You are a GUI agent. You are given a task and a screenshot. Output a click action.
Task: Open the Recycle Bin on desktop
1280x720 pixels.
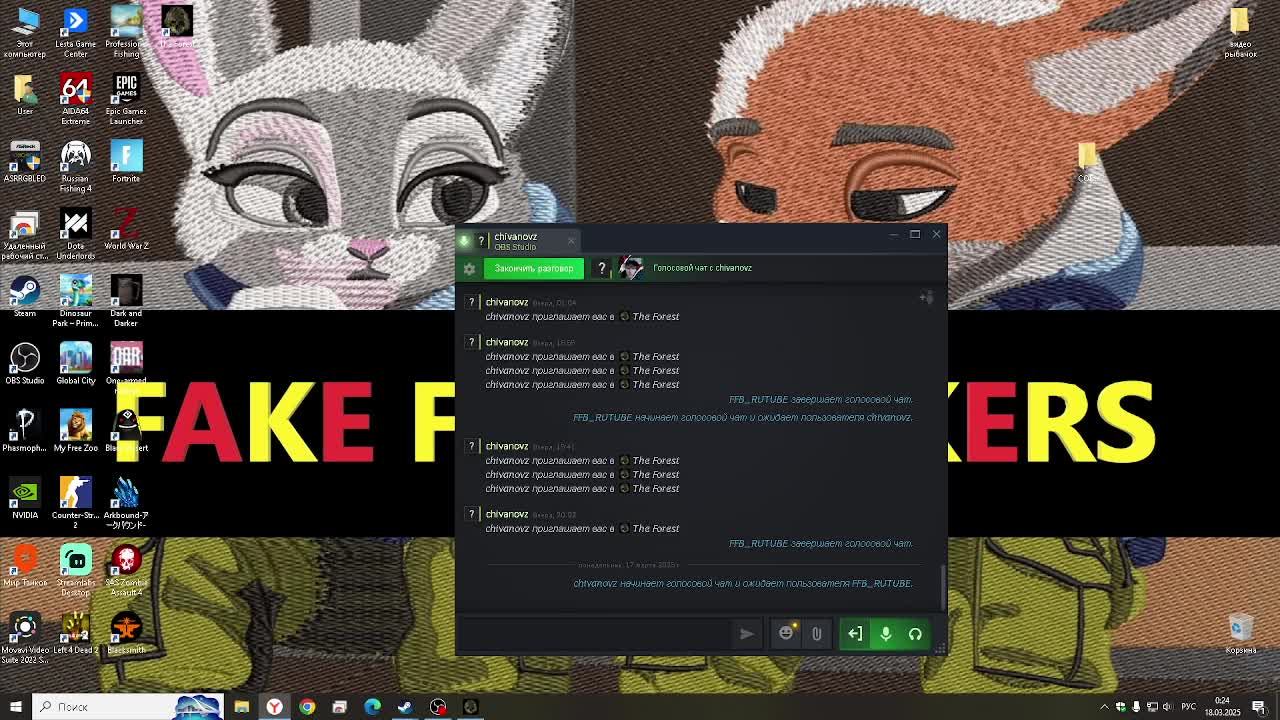click(1240, 633)
